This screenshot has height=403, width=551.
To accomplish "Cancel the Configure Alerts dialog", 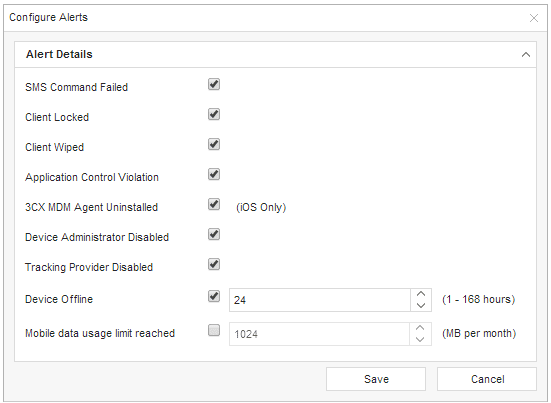I will (487, 379).
